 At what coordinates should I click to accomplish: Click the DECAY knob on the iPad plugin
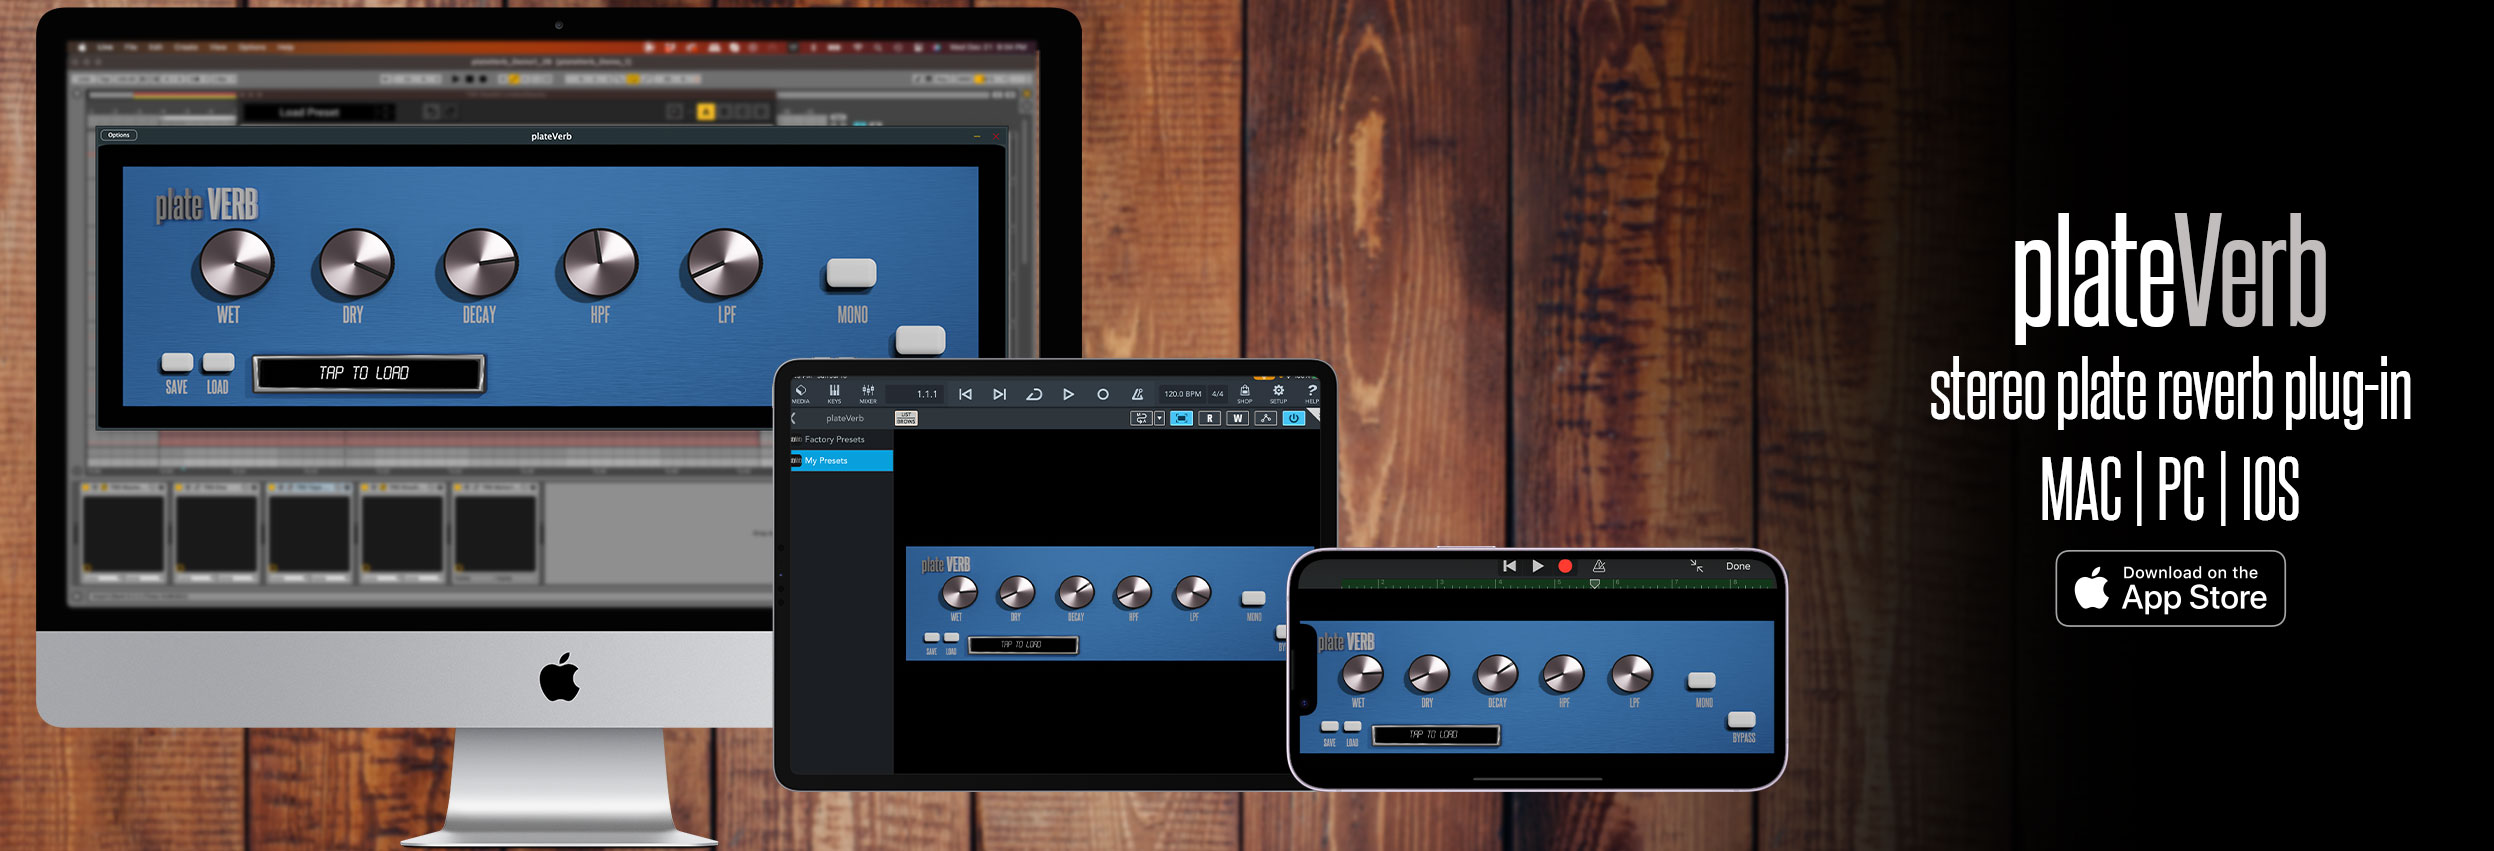[1076, 593]
